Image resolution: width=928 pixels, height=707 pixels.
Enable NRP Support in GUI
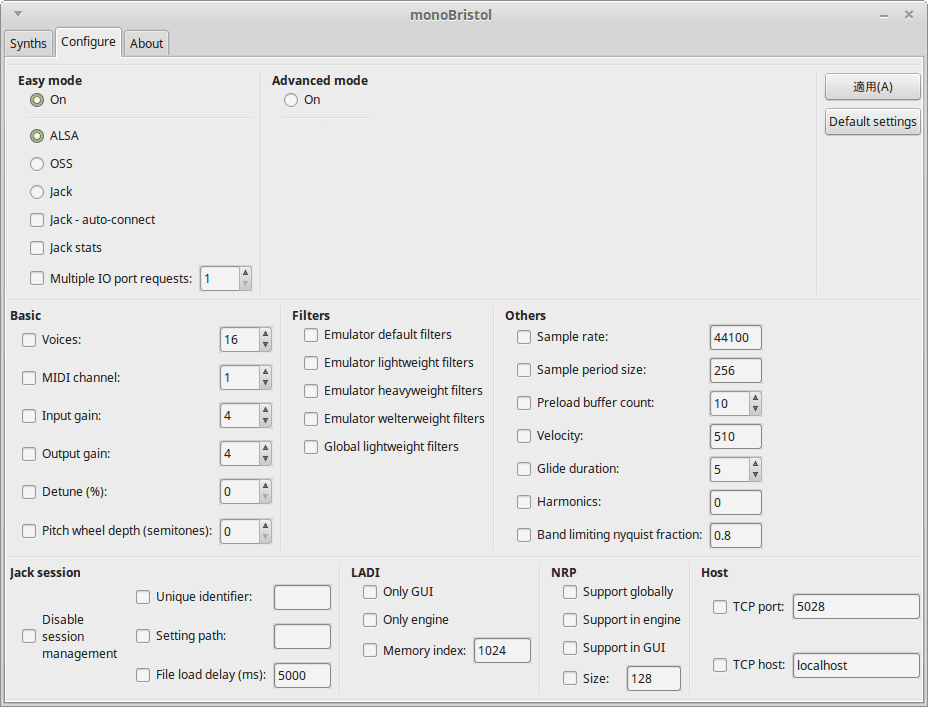tap(570, 648)
